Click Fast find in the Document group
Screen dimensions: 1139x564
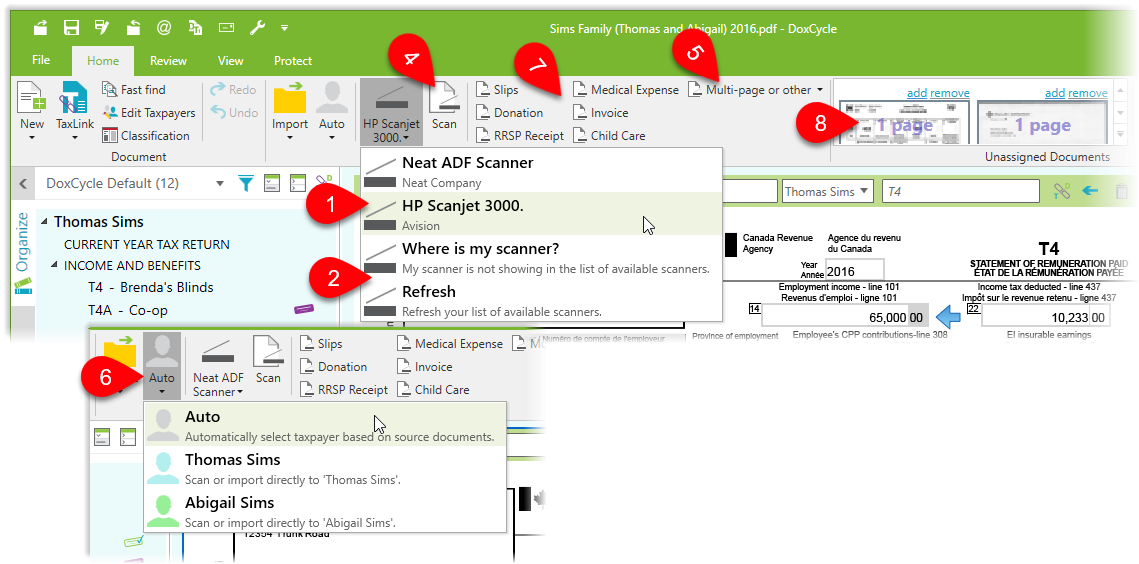pyautogui.click(x=134, y=89)
